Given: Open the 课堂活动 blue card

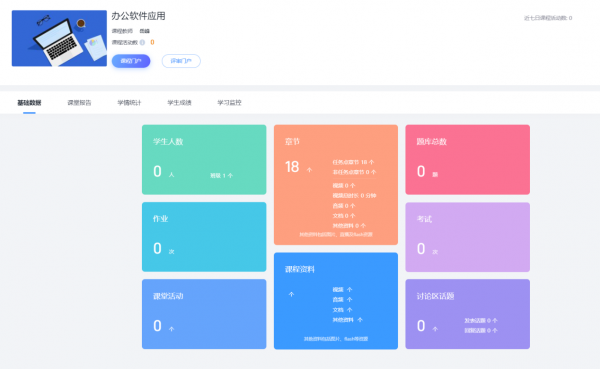Looking at the screenshot, I should click(x=204, y=314).
